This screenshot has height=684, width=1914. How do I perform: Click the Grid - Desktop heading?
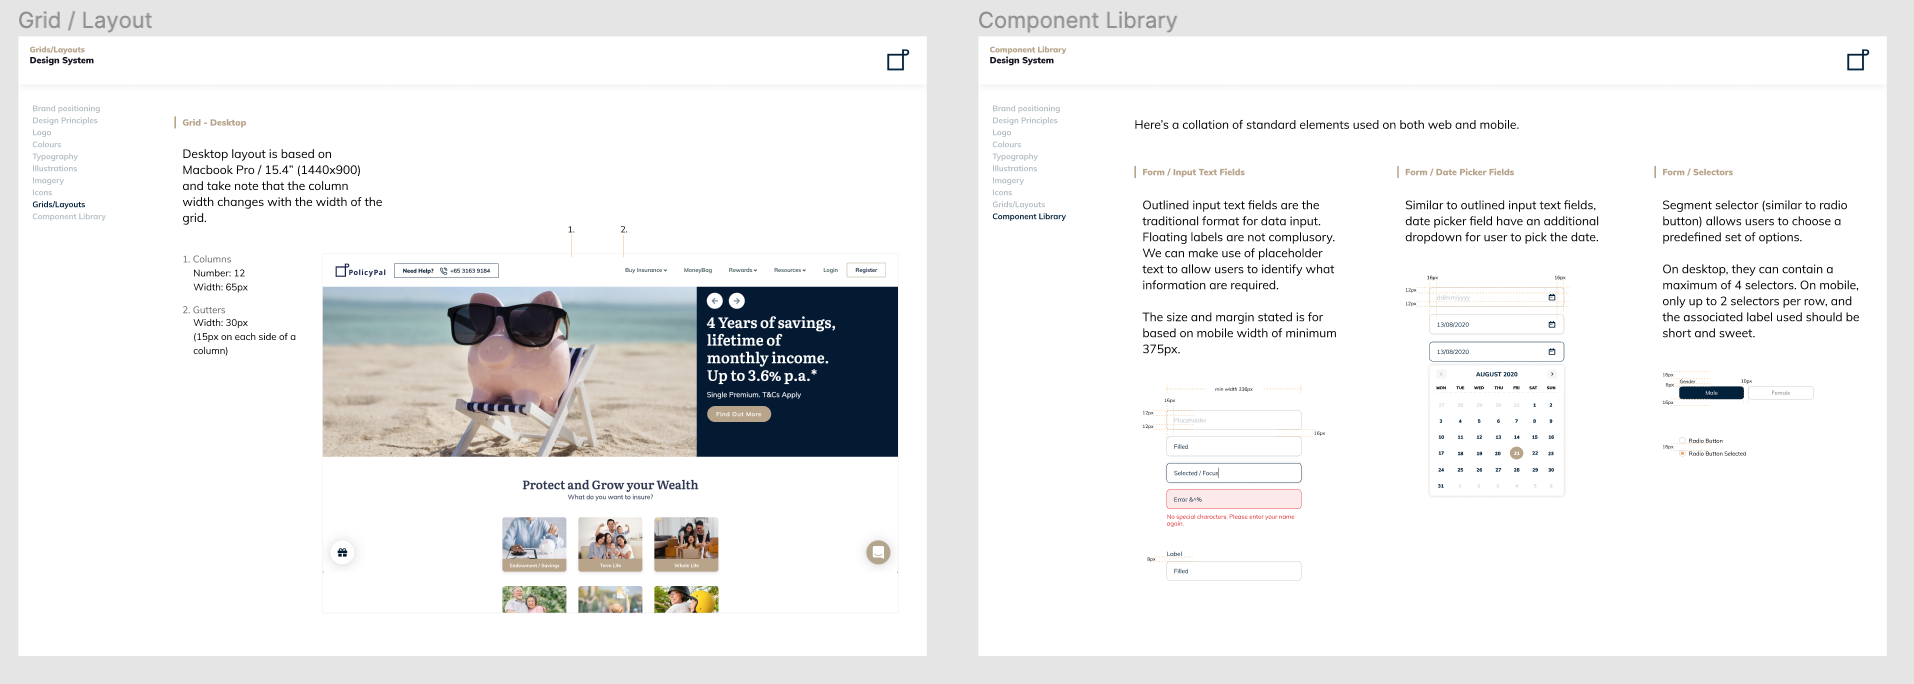click(214, 123)
